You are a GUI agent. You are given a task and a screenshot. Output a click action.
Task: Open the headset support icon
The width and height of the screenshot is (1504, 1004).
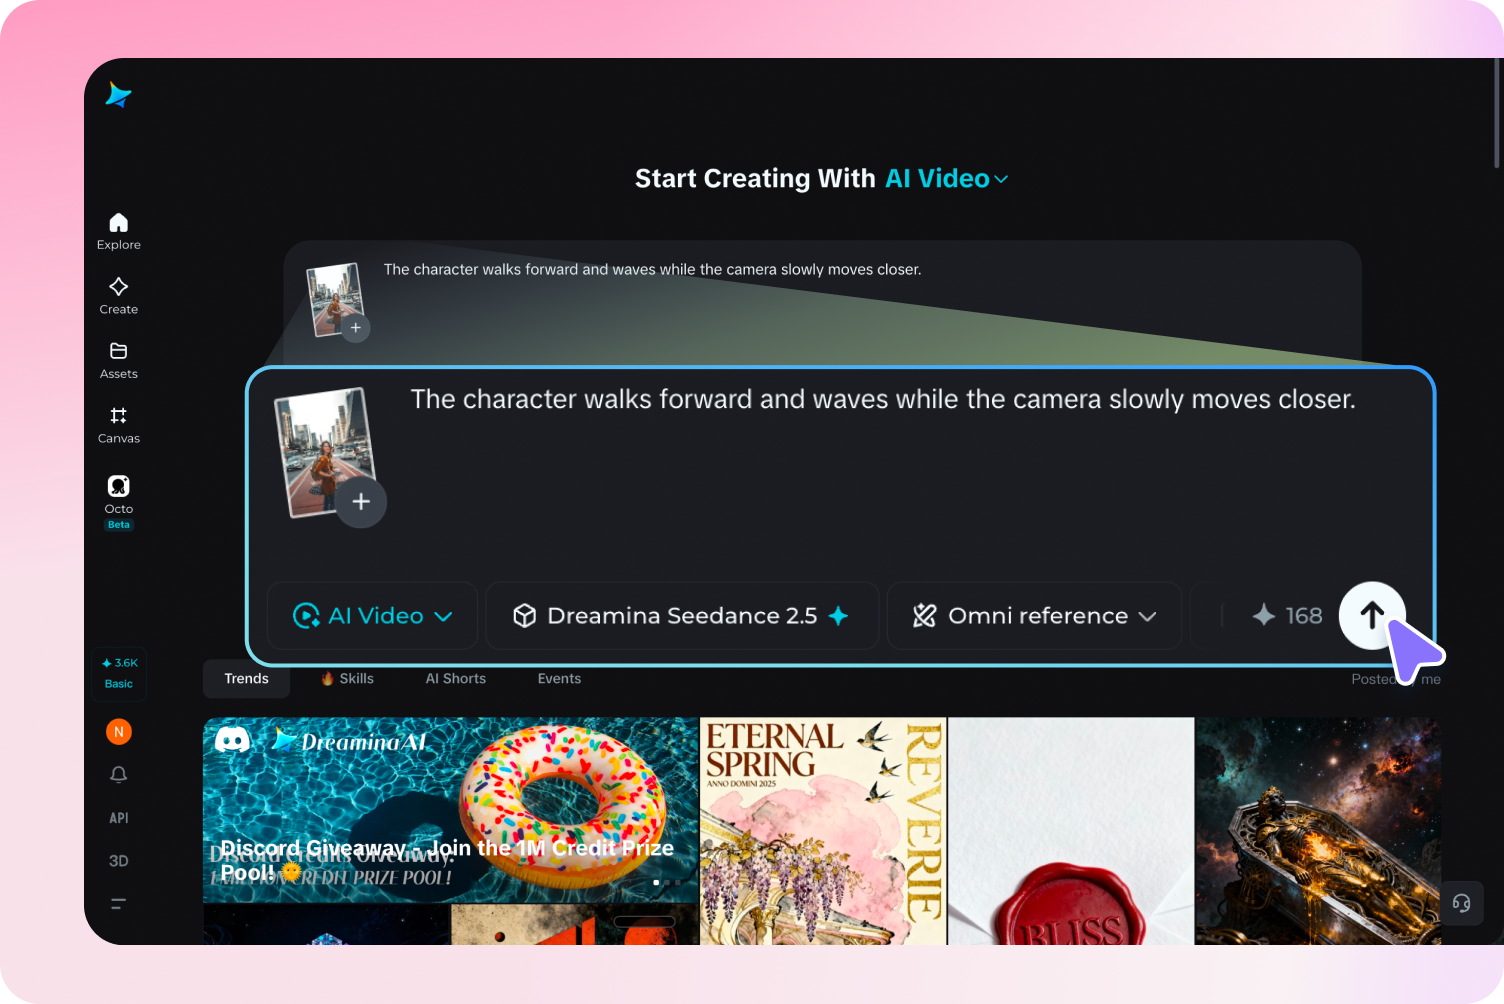coord(1462,903)
